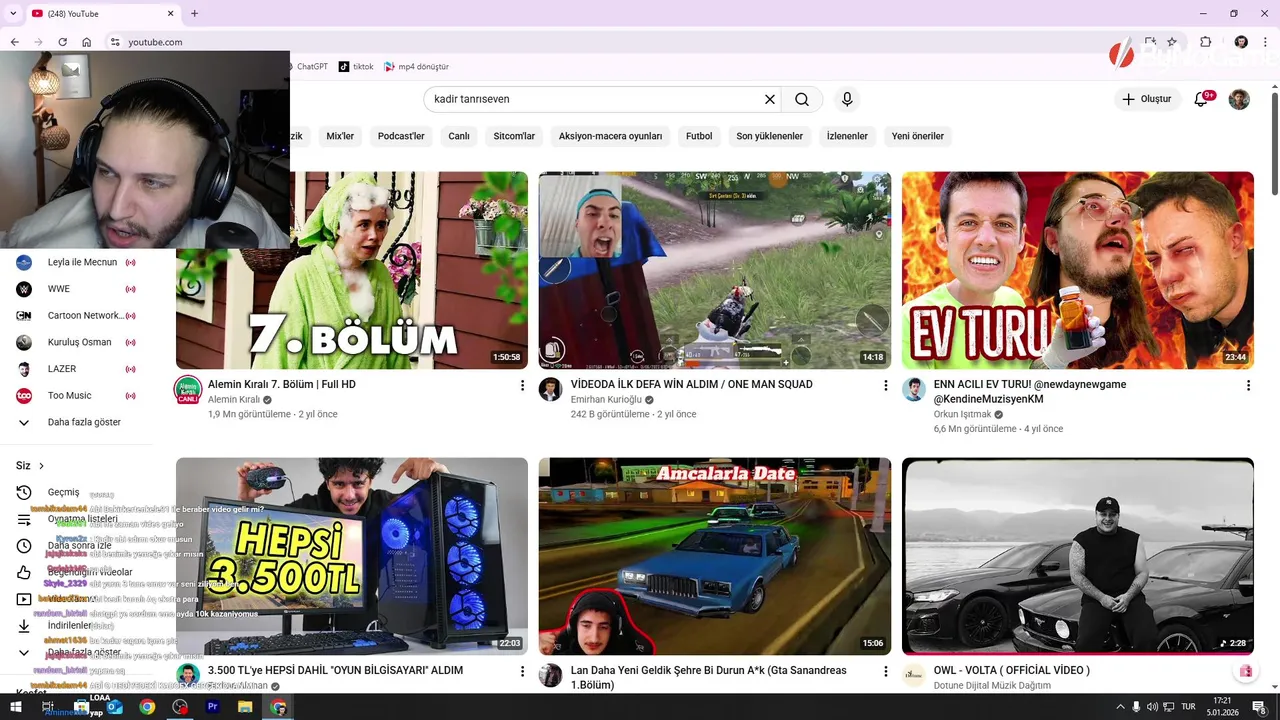The width and height of the screenshot is (1280, 720).
Task: Select the Podcast'ler filter chip
Action: click(x=401, y=136)
